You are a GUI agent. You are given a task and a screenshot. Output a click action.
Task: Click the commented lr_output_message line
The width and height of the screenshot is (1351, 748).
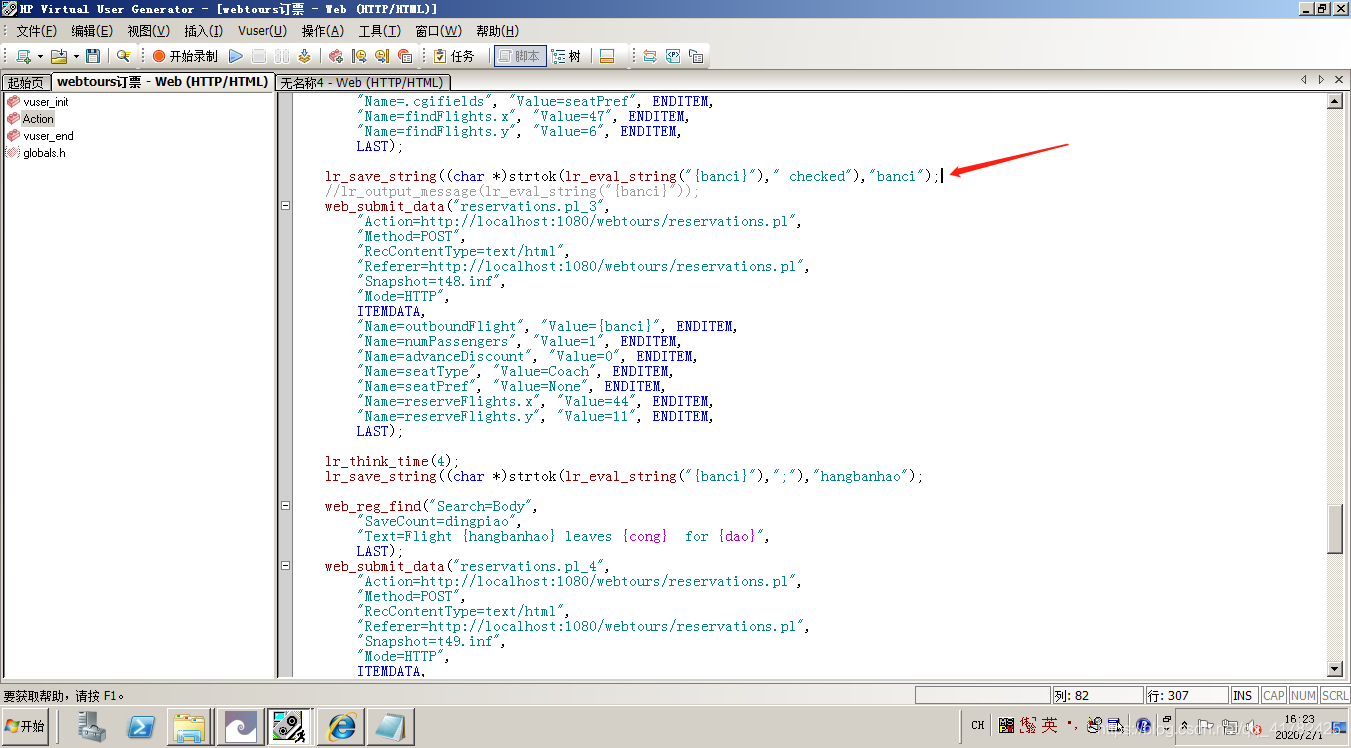click(x=512, y=191)
